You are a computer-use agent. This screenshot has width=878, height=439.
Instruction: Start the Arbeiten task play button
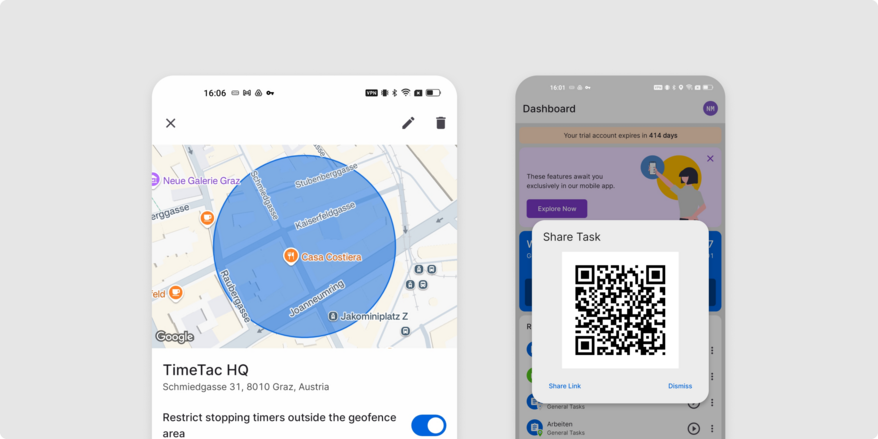pyautogui.click(x=693, y=428)
